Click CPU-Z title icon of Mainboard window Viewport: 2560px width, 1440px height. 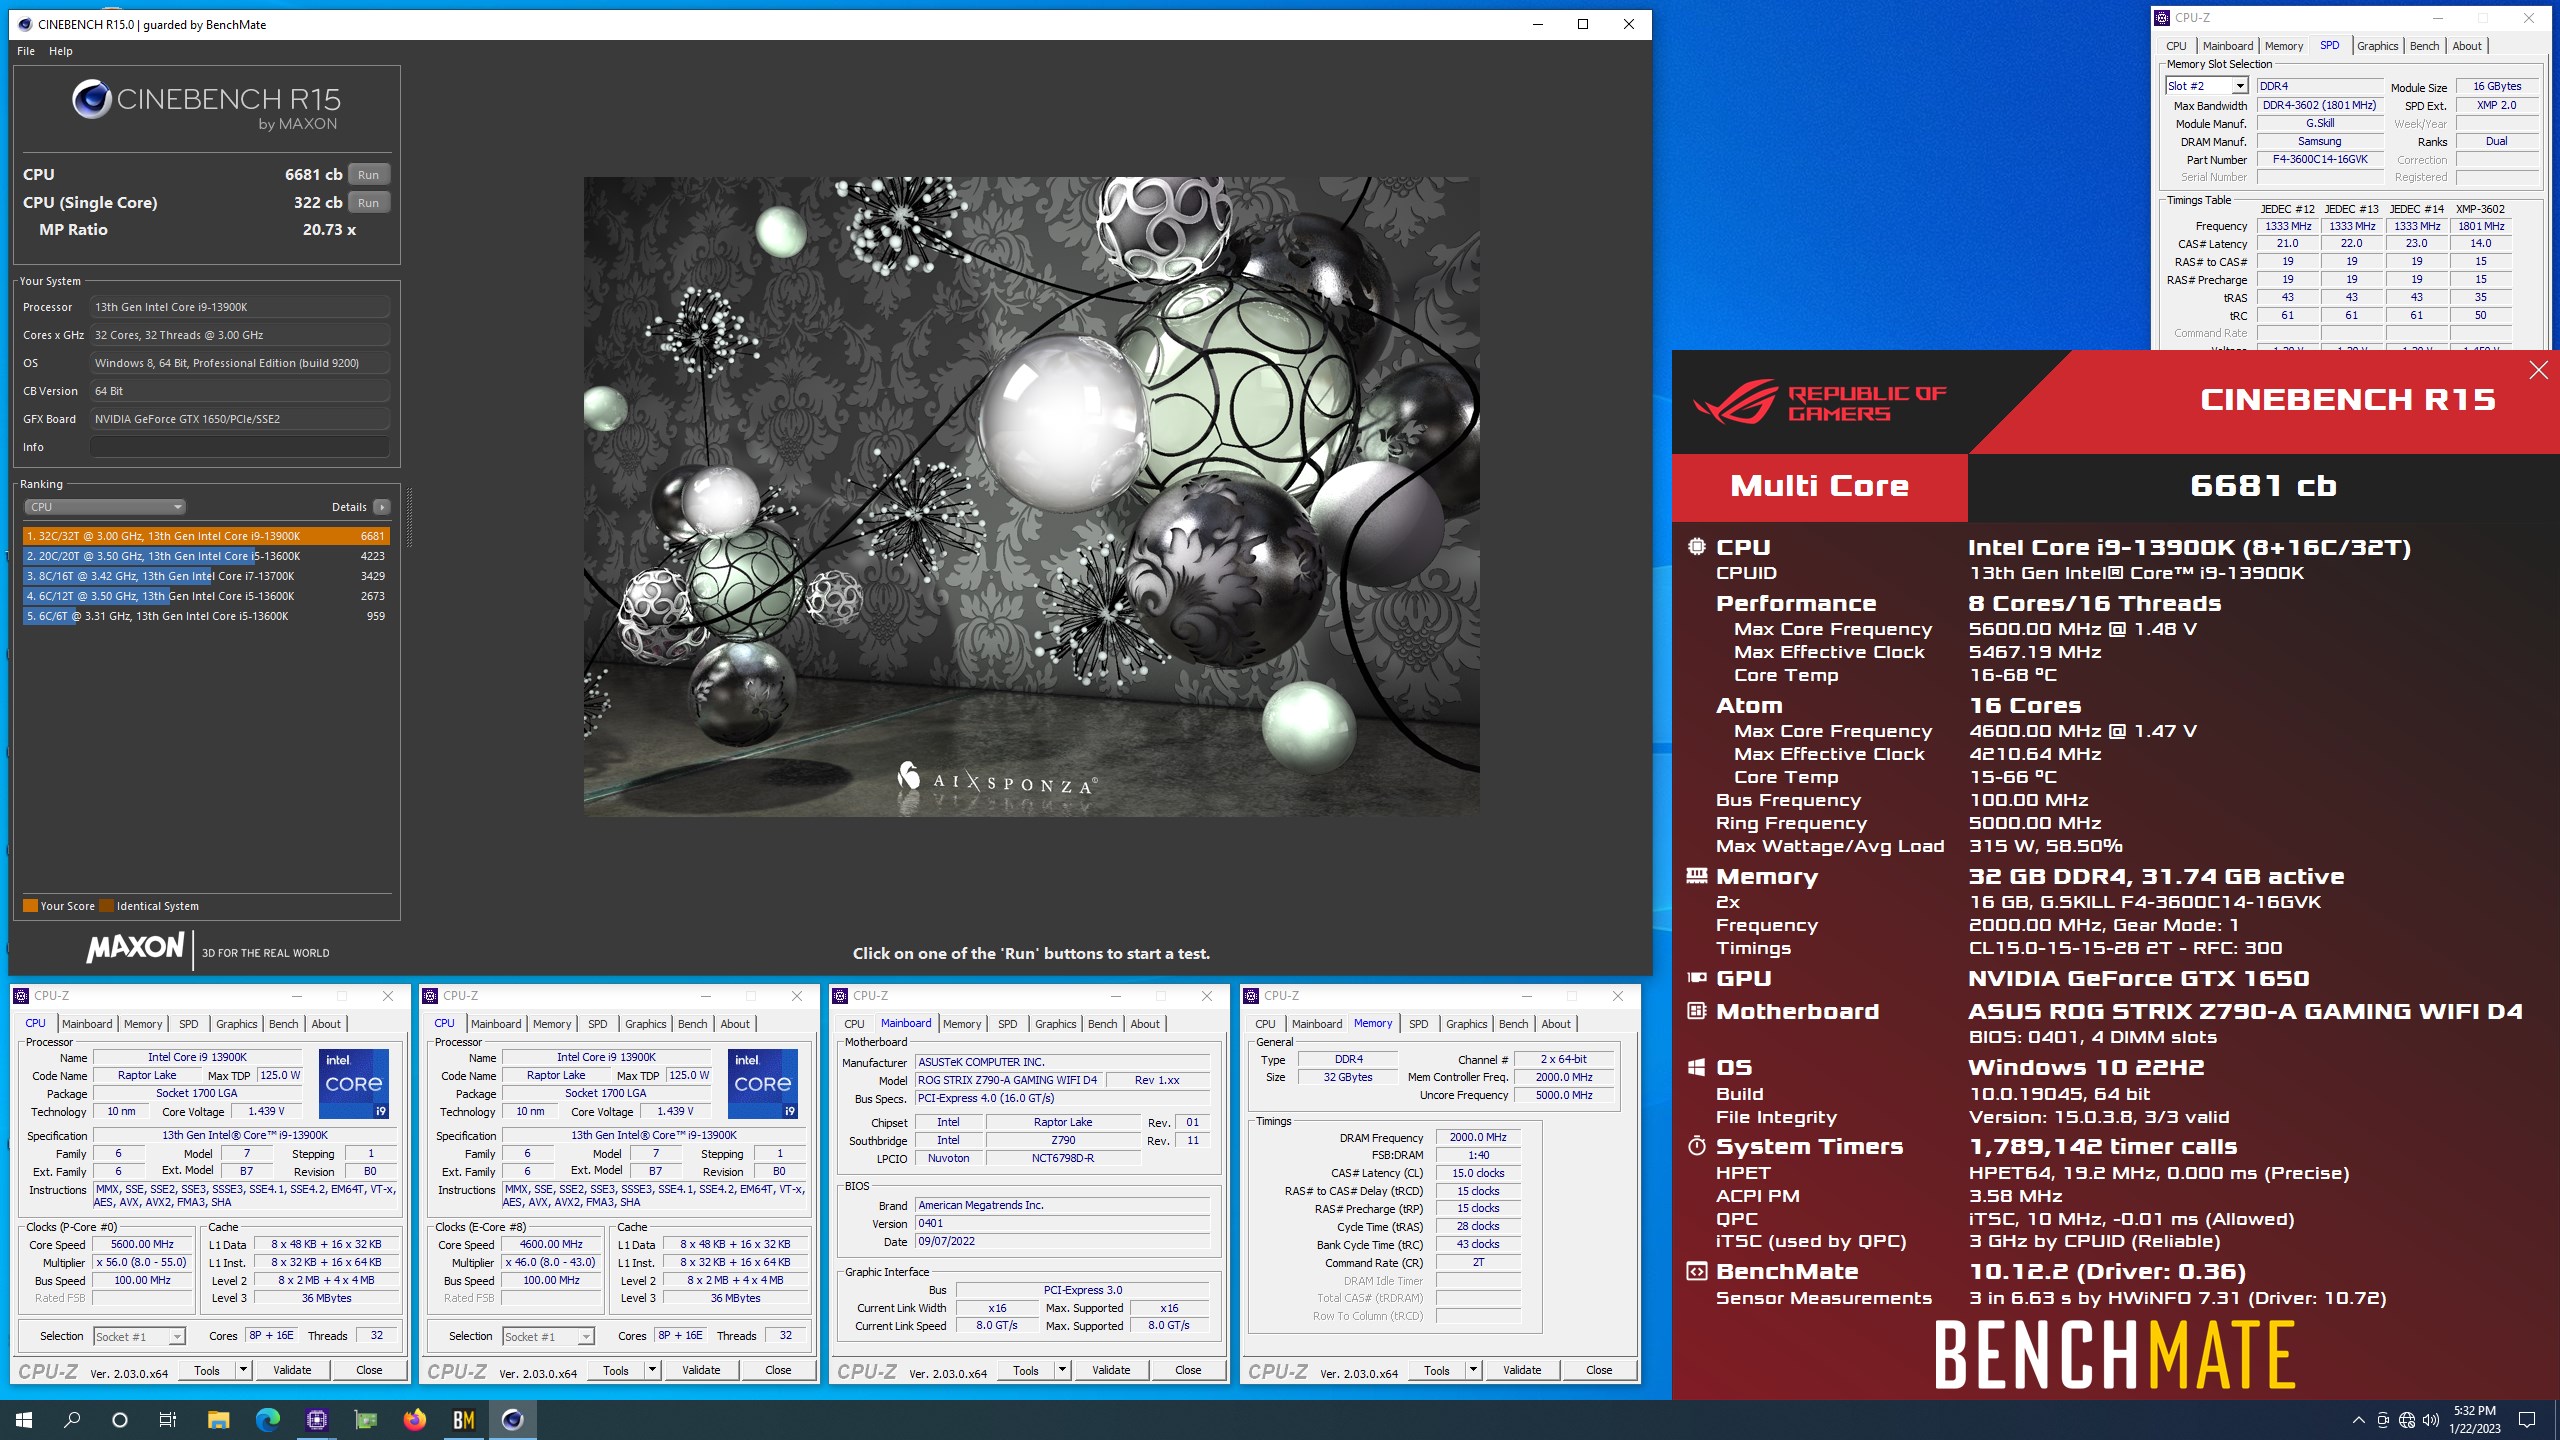(x=840, y=996)
